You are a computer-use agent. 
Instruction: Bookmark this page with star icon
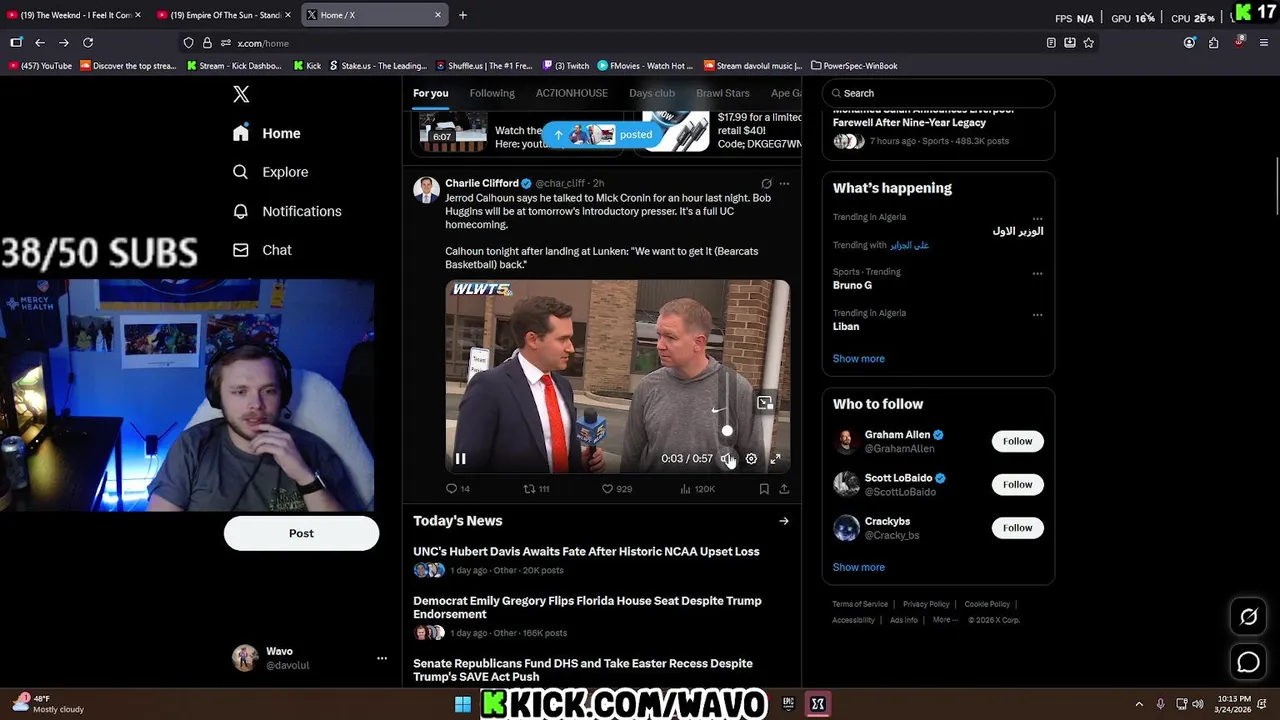1088,43
